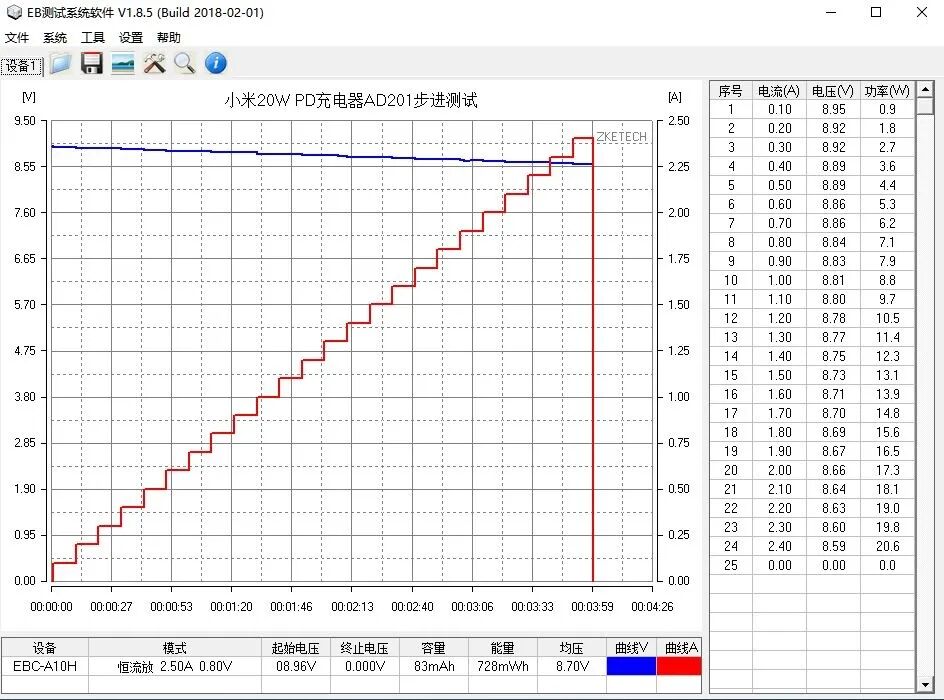
Task: Click the blue 曲线V color swatch
Action: point(631,666)
